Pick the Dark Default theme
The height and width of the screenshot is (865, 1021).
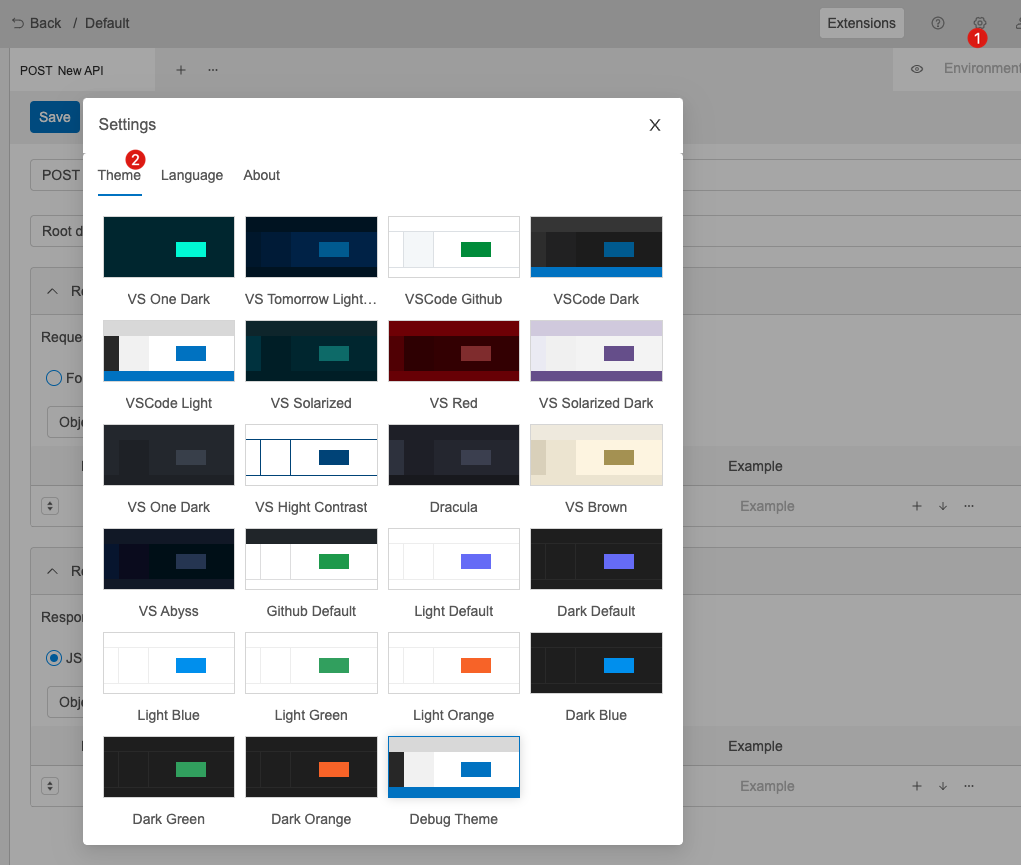click(x=596, y=559)
